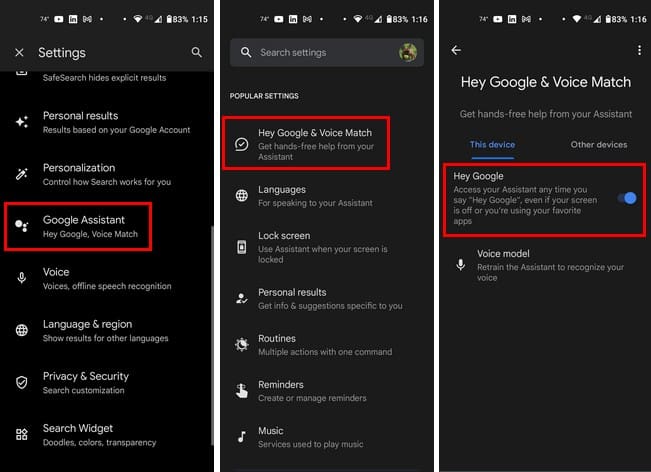Click "Results based on your Google Account" text
The image size is (651, 472).
pos(117,130)
